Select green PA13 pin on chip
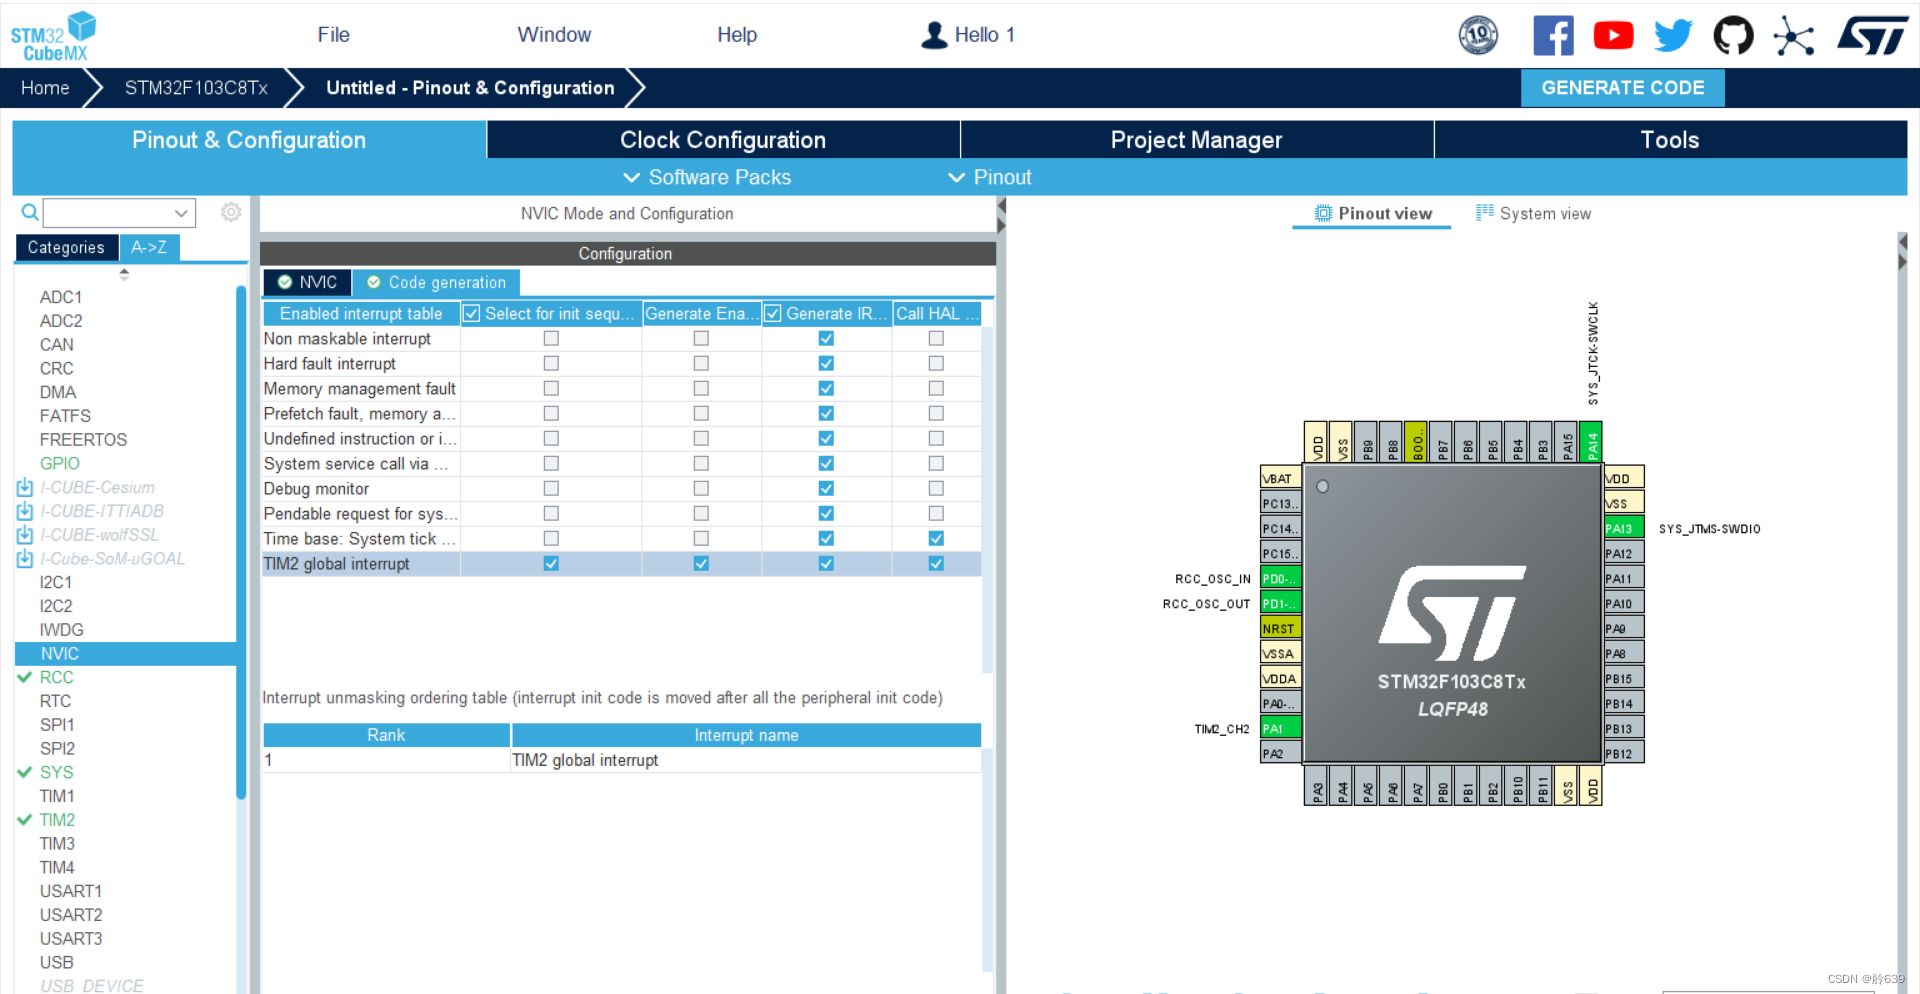The height and width of the screenshot is (994, 1920). [1624, 528]
